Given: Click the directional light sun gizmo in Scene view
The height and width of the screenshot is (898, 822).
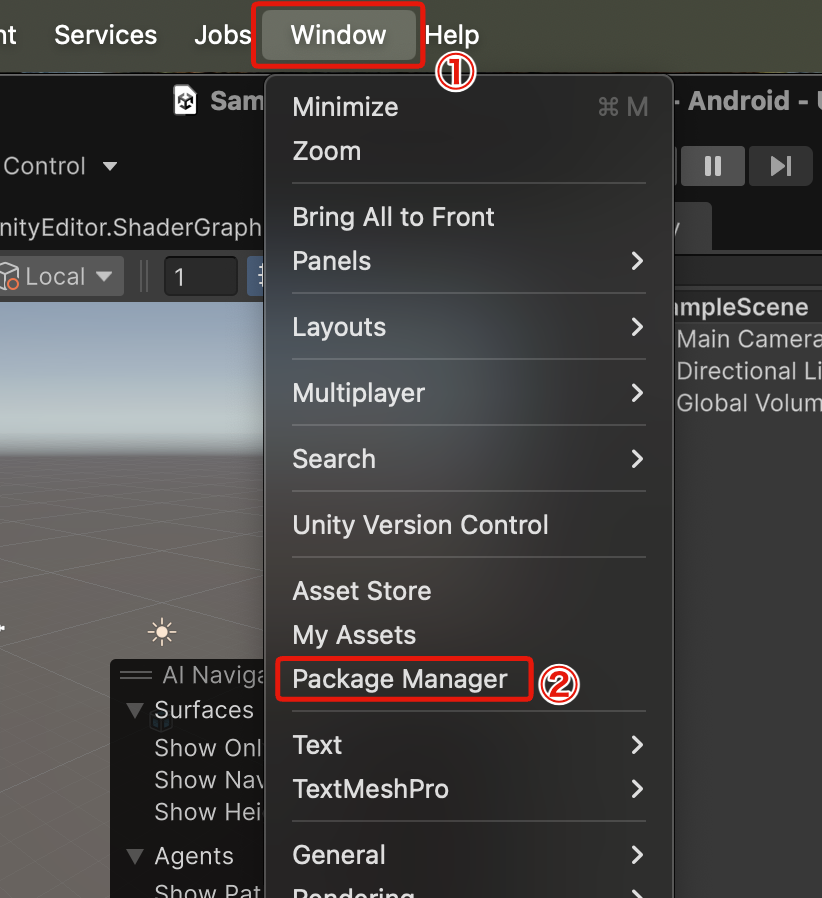Looking at the screenshot, I should click(161, 631).
